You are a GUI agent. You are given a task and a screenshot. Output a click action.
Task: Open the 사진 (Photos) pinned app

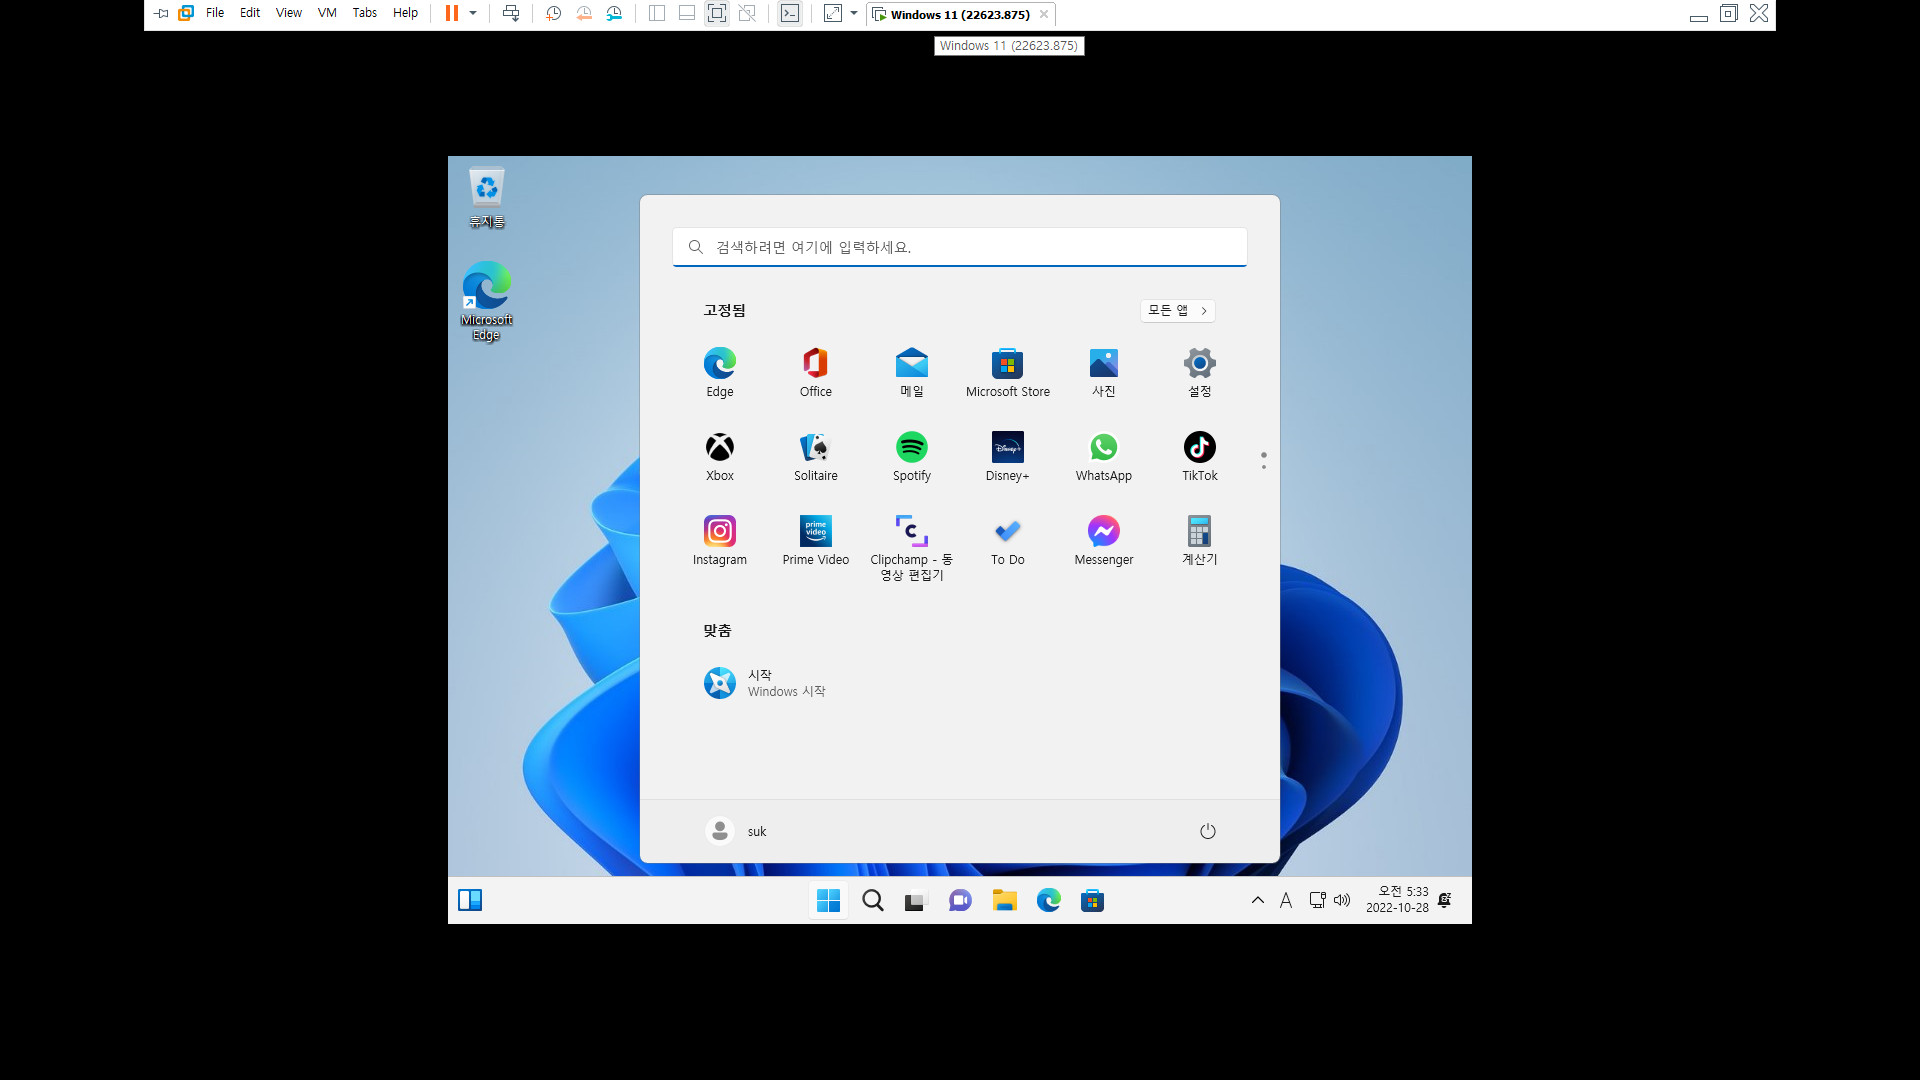point(1104,373)
